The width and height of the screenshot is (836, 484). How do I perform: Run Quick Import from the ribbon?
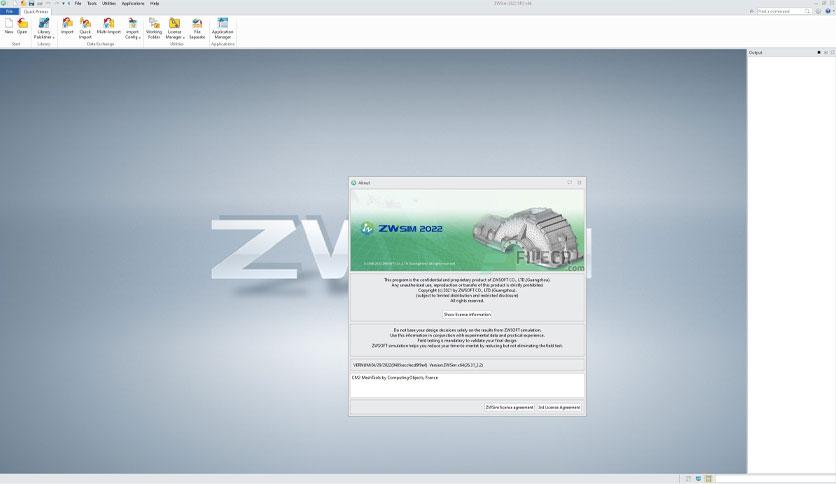pyautogui.click(x=85, y=28)
